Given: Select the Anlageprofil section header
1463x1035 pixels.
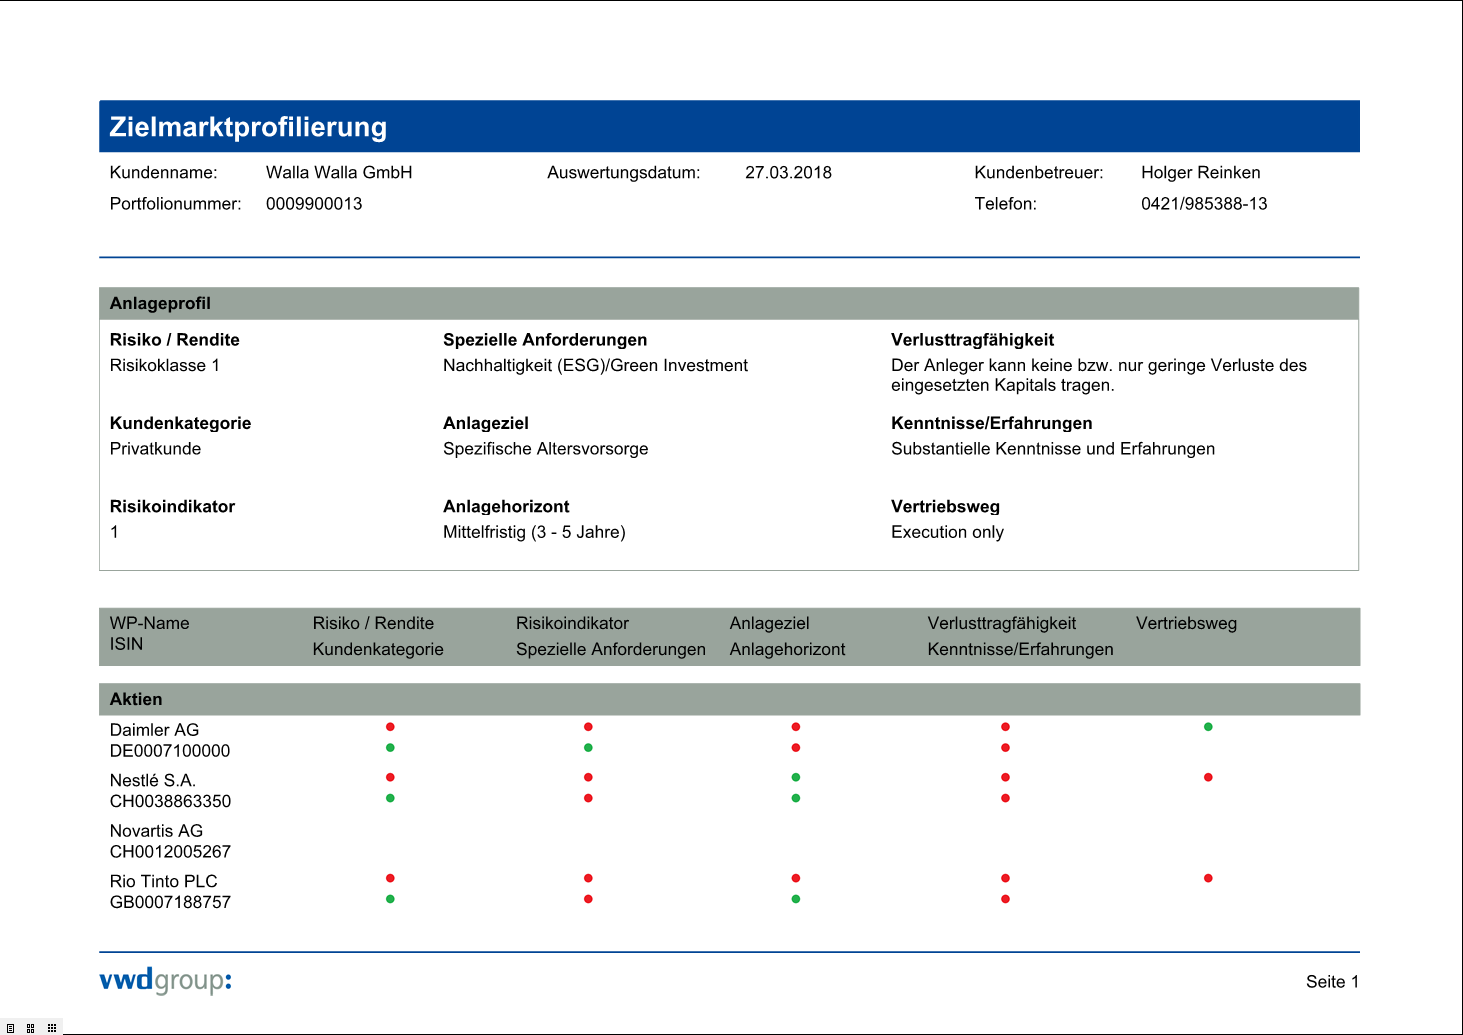Looking at the screenshot, I should (160, 303).
